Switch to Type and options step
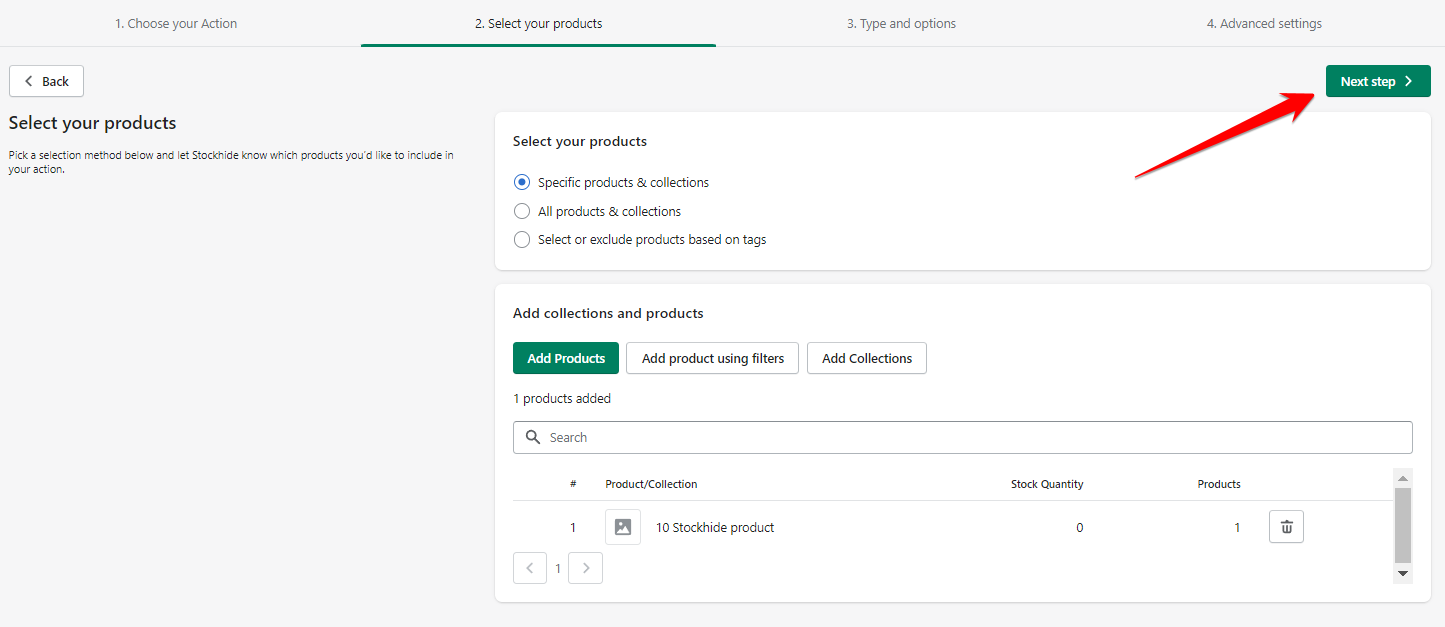The width and height of the screenshot is (1445, 627). (x=901, y=23)
